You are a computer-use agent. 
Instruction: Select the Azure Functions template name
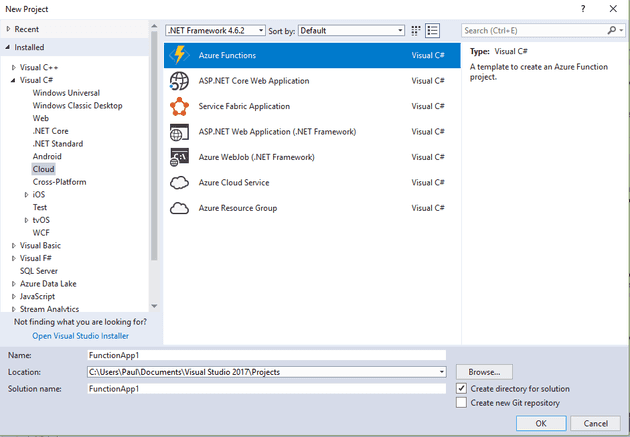tap(227, 55)
